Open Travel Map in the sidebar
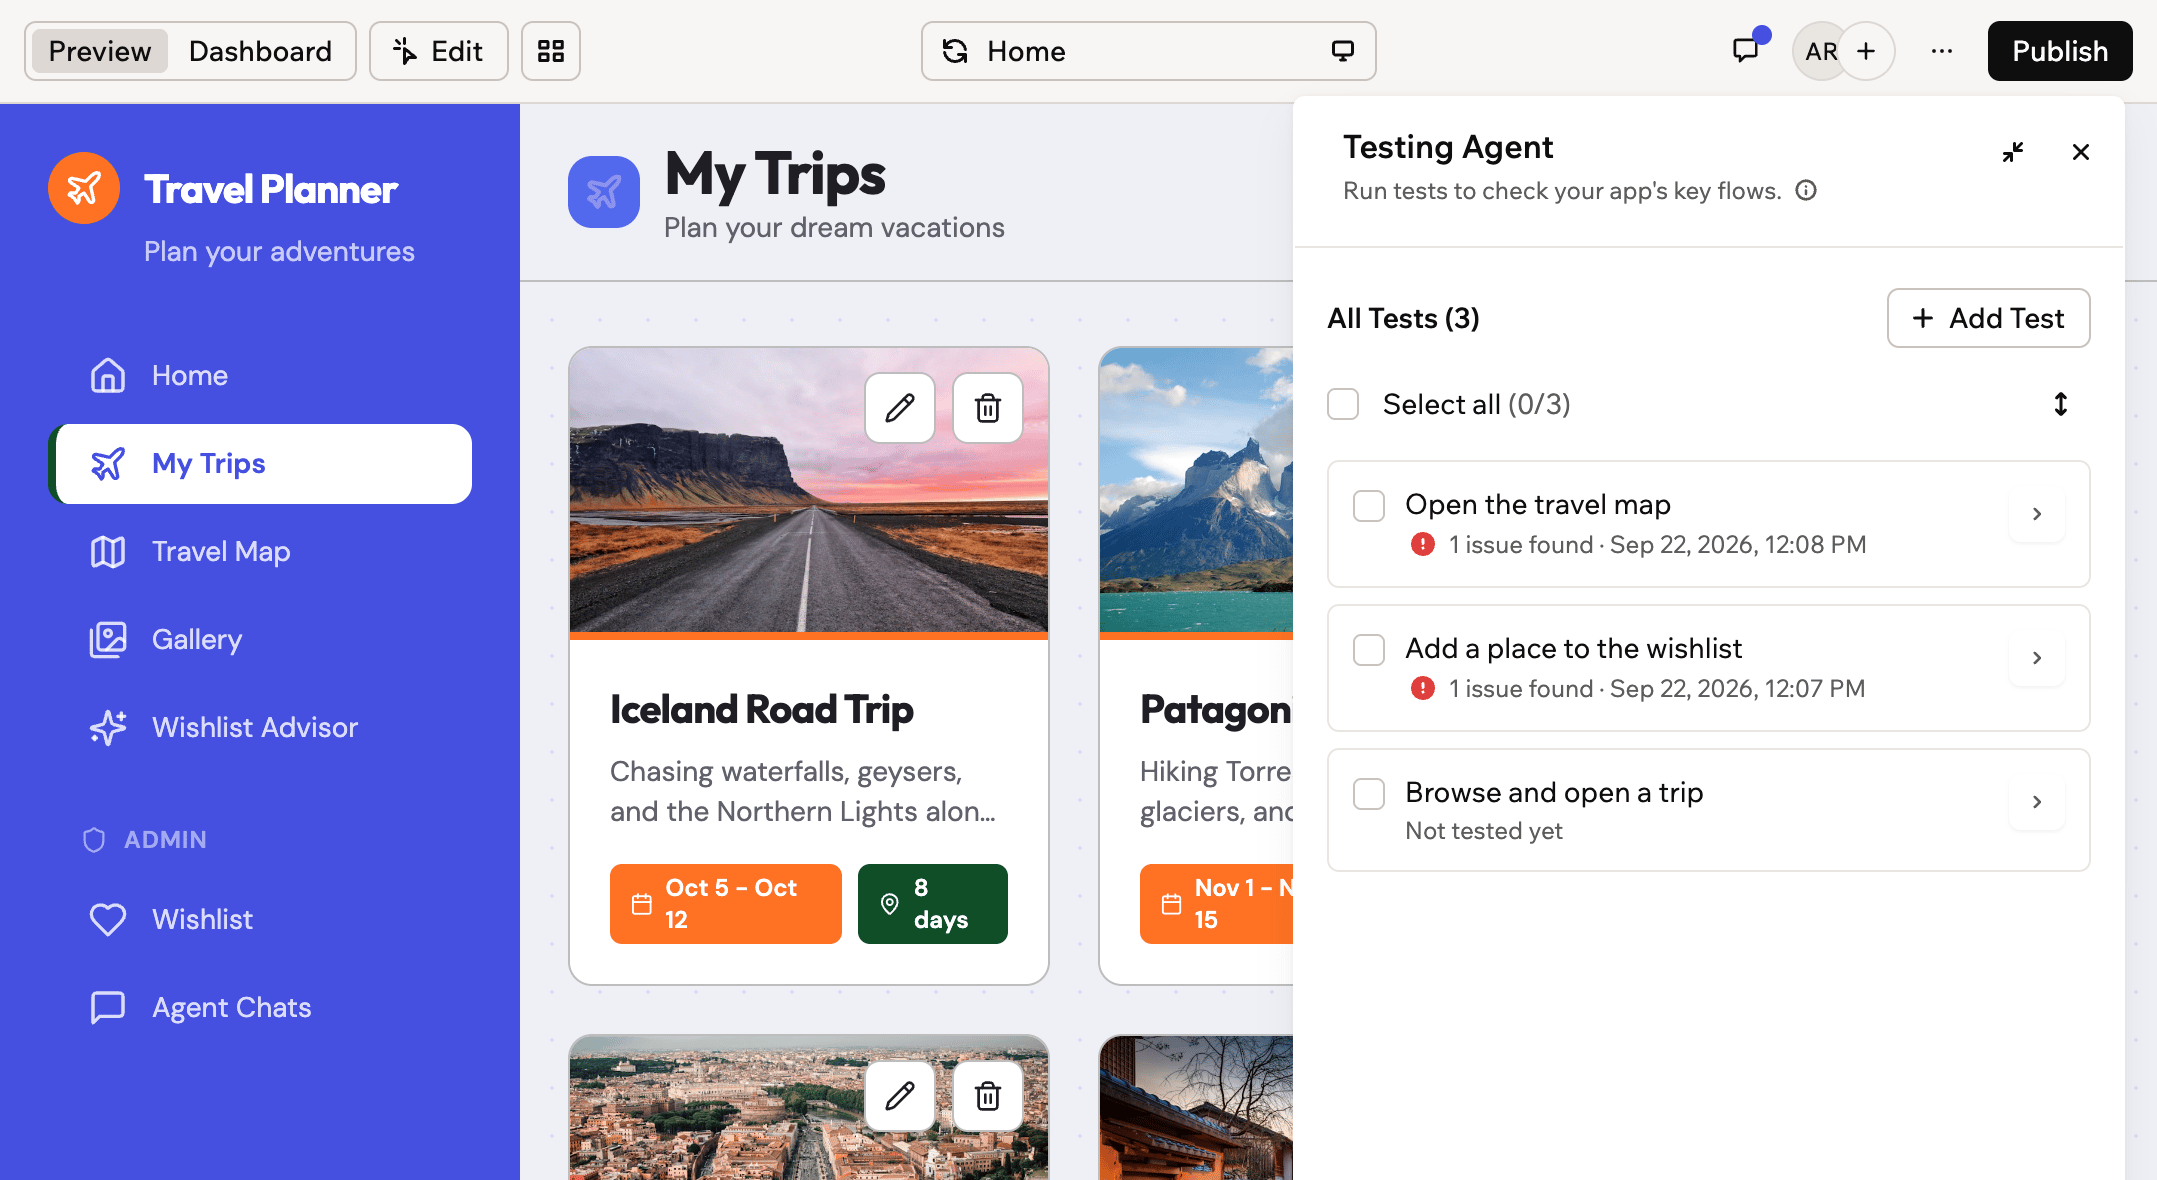This screenshot has height=1180, width=2157. point(260,552)
